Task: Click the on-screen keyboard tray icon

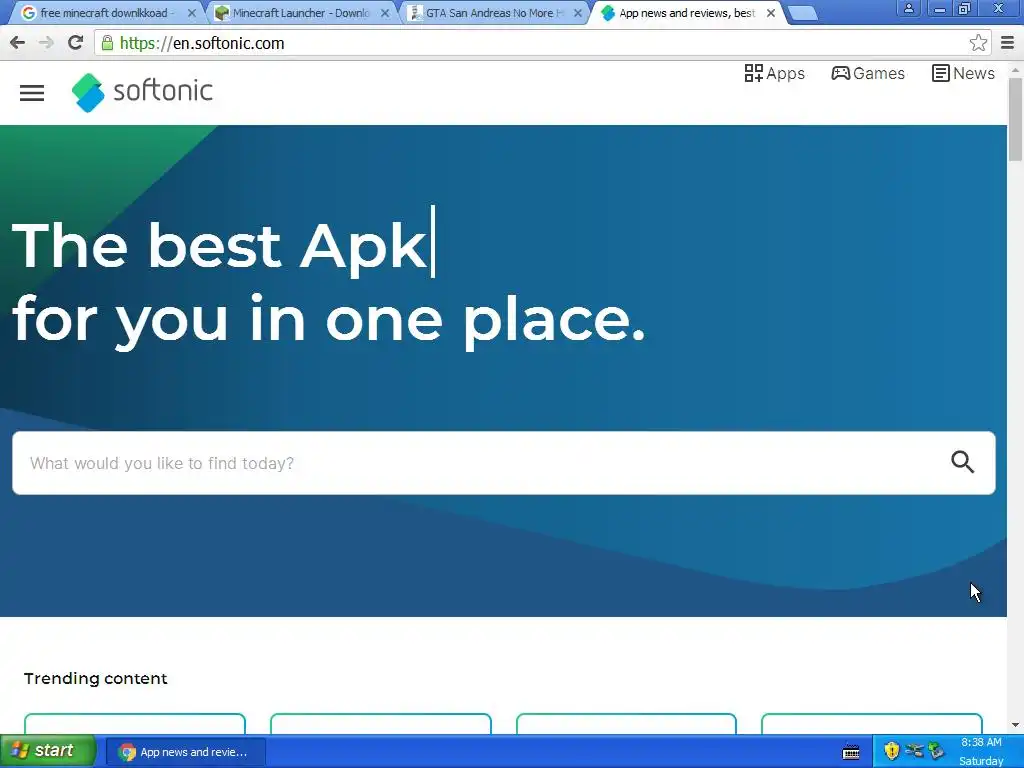Action: 851,752
